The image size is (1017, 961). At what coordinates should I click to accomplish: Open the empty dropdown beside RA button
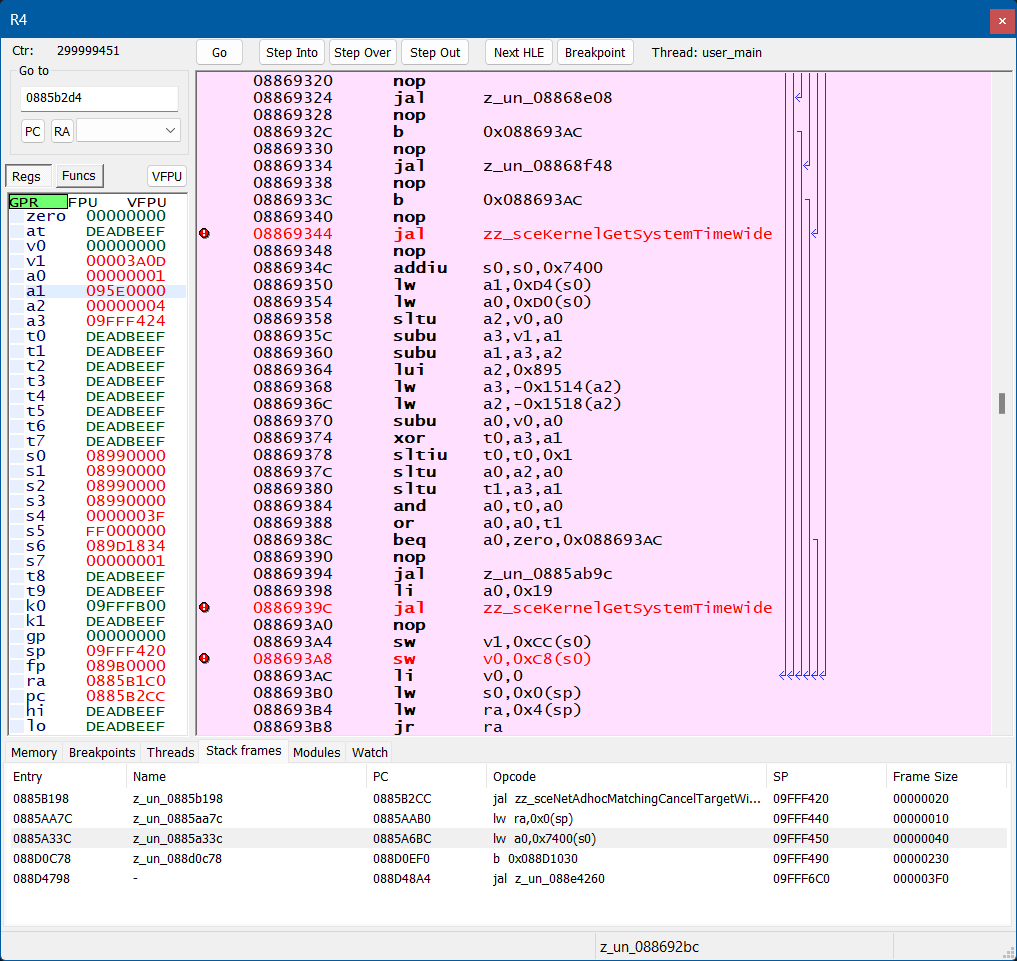pos(128,131)
